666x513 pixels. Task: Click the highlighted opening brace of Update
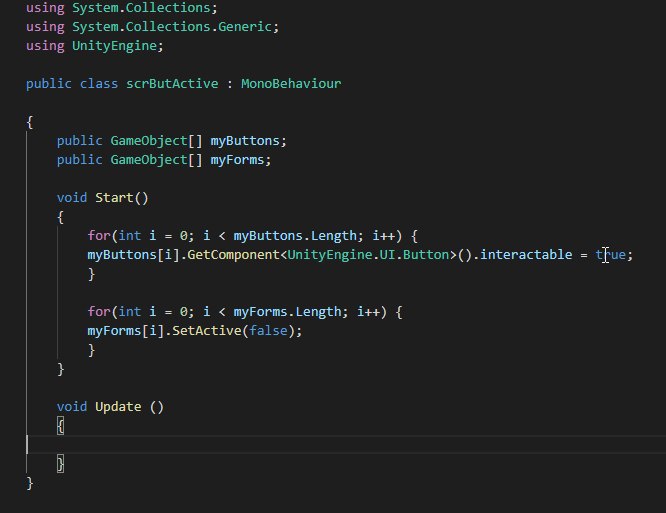[60, 426]
